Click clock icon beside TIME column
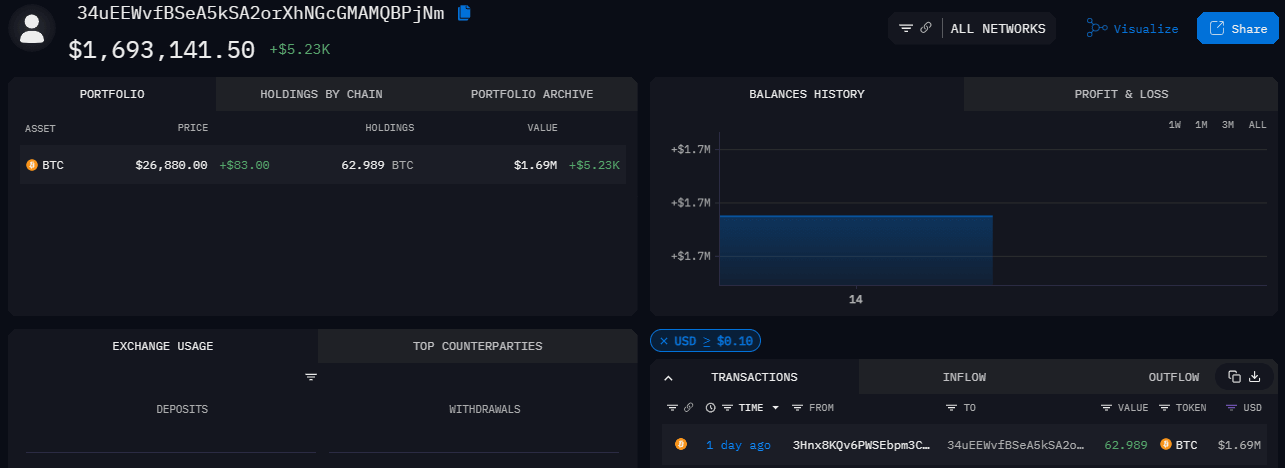 pos(710,408)
